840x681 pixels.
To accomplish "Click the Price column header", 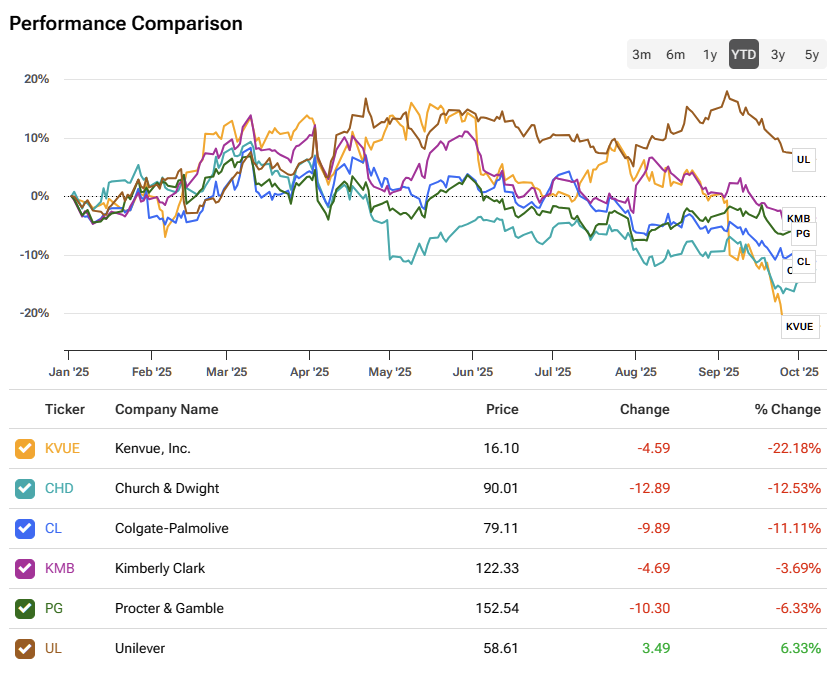I will coord(502,409).
